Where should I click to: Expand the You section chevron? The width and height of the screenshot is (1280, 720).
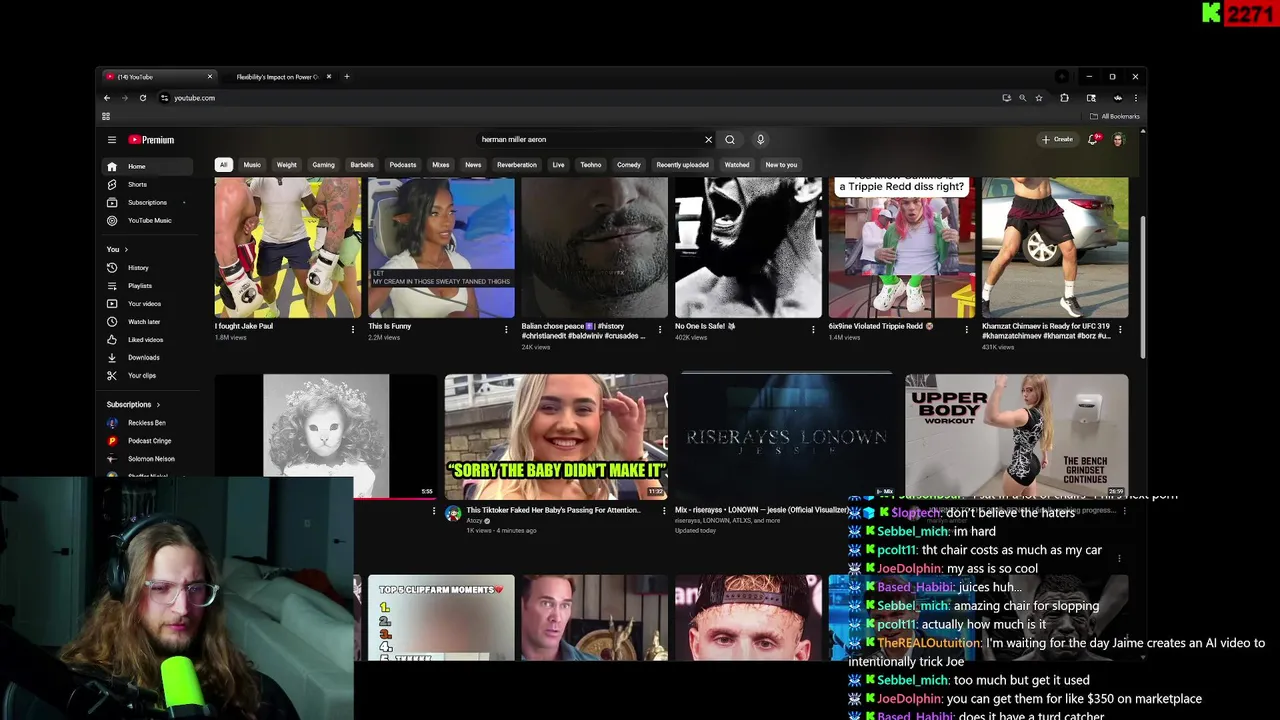126,249
